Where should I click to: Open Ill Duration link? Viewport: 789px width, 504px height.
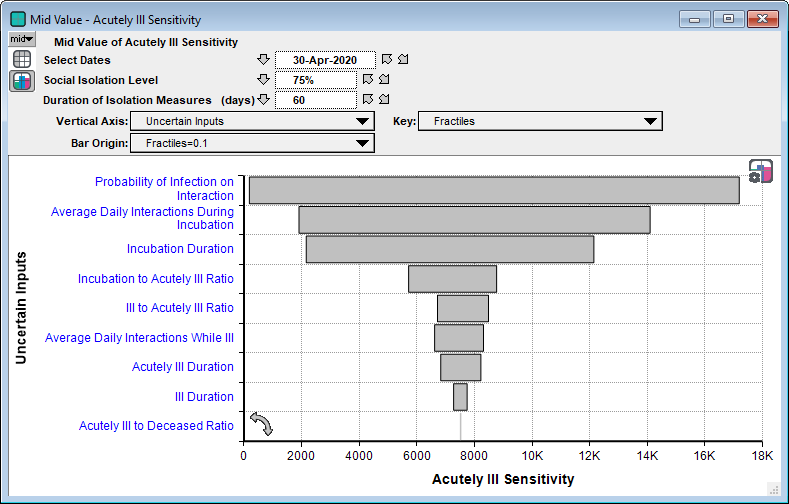(x=204, y=397)
